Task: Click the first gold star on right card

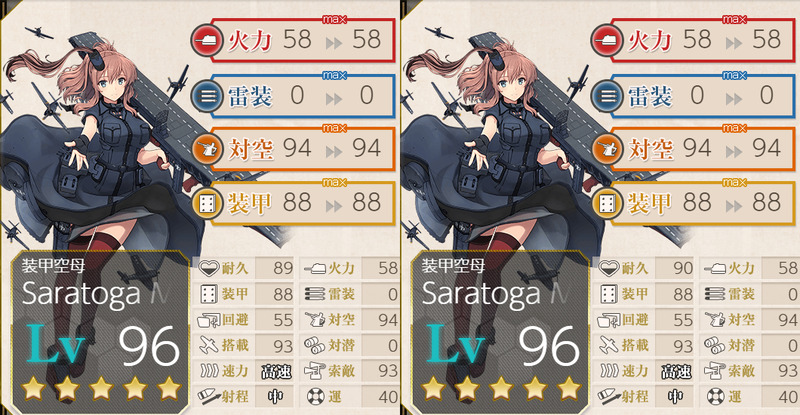Action: (x=433, y=389)
